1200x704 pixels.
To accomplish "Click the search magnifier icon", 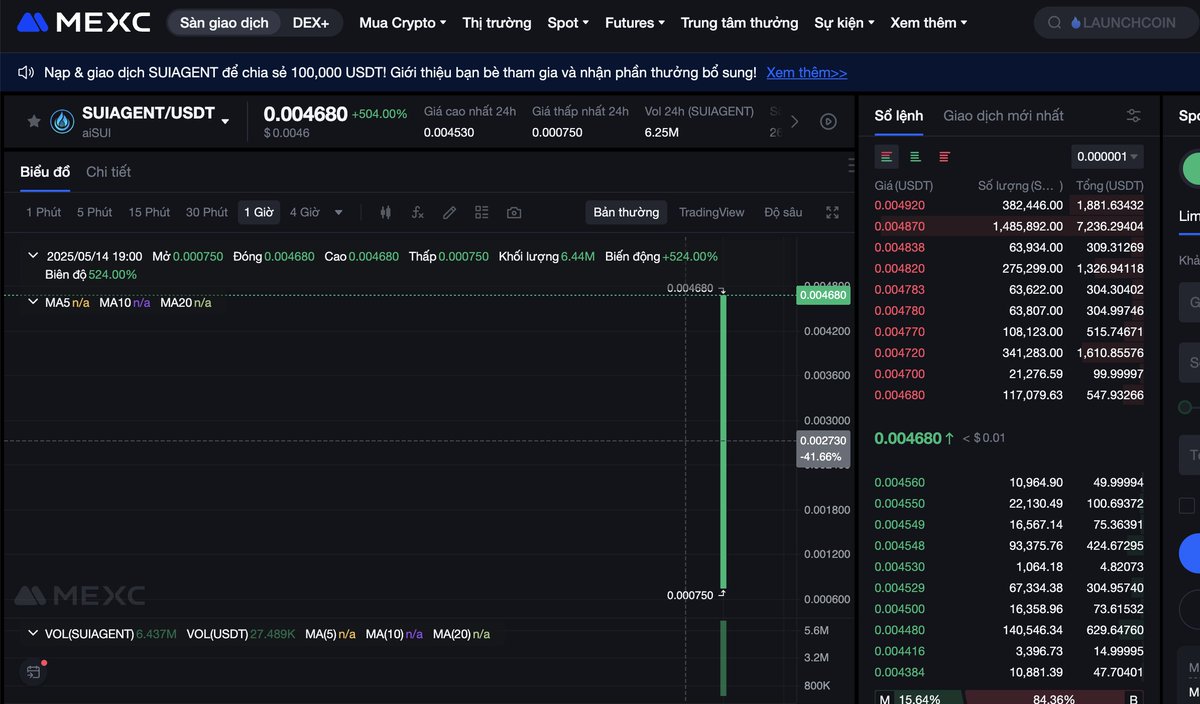I will click(1054, 22).
